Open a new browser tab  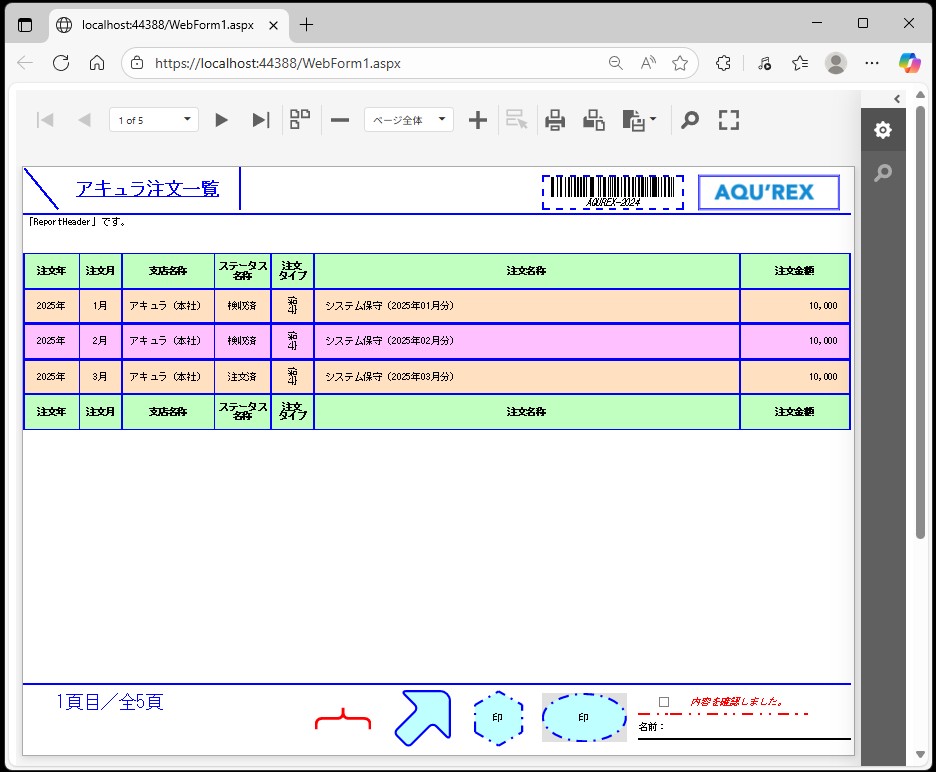click(x=306, y=24)
